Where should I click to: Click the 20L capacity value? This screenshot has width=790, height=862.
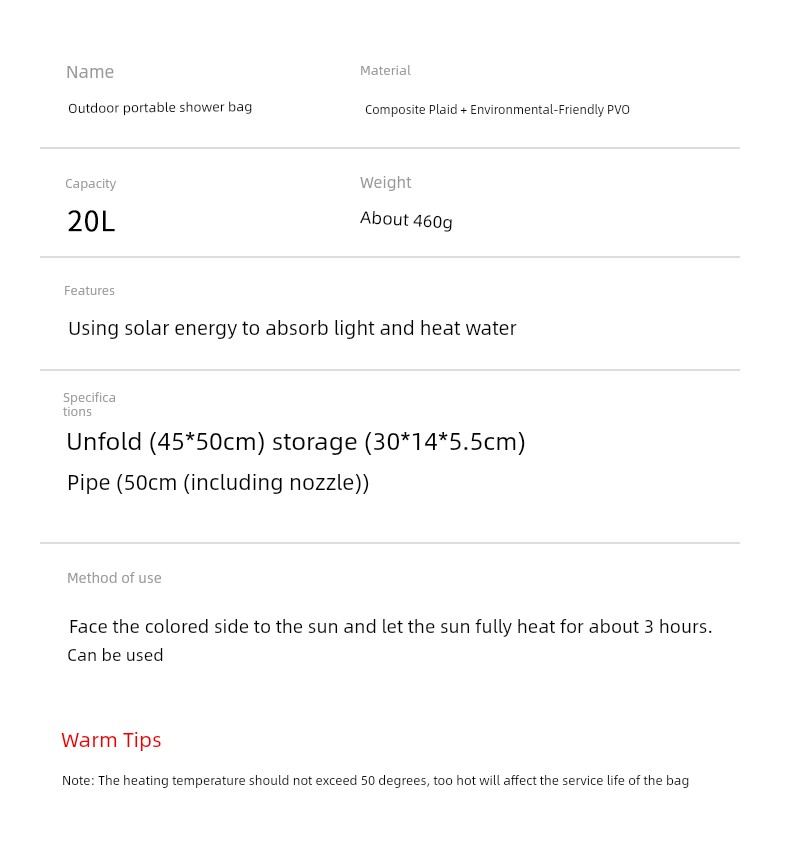point(91,222)
